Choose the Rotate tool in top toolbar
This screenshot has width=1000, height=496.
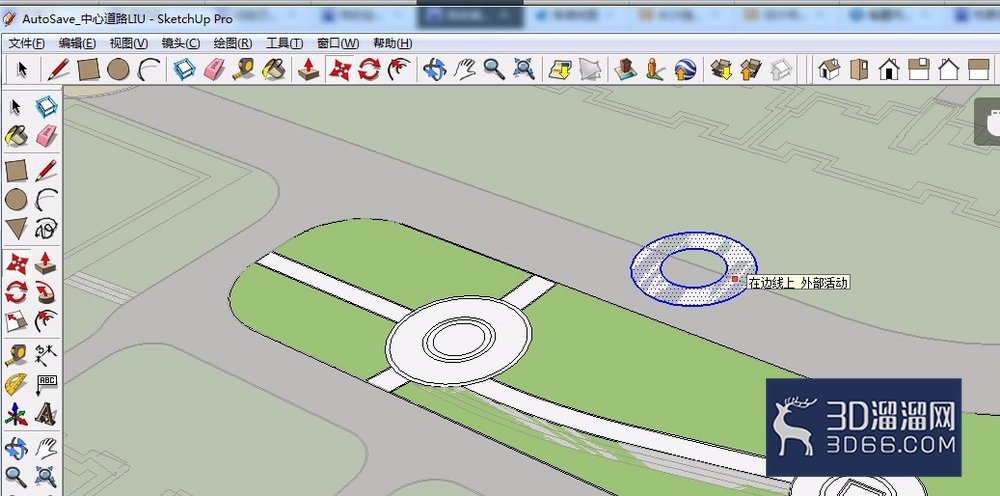[x=369, y=69]
